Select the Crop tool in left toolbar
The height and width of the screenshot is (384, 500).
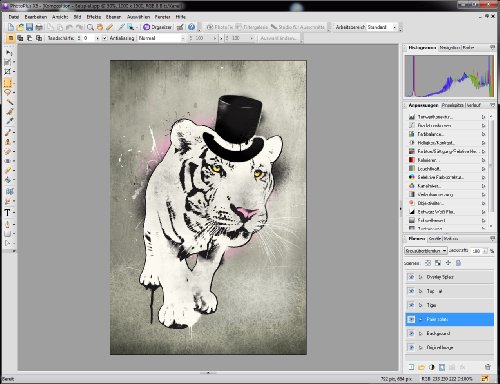pyautogui.click(x=7, y=71)
